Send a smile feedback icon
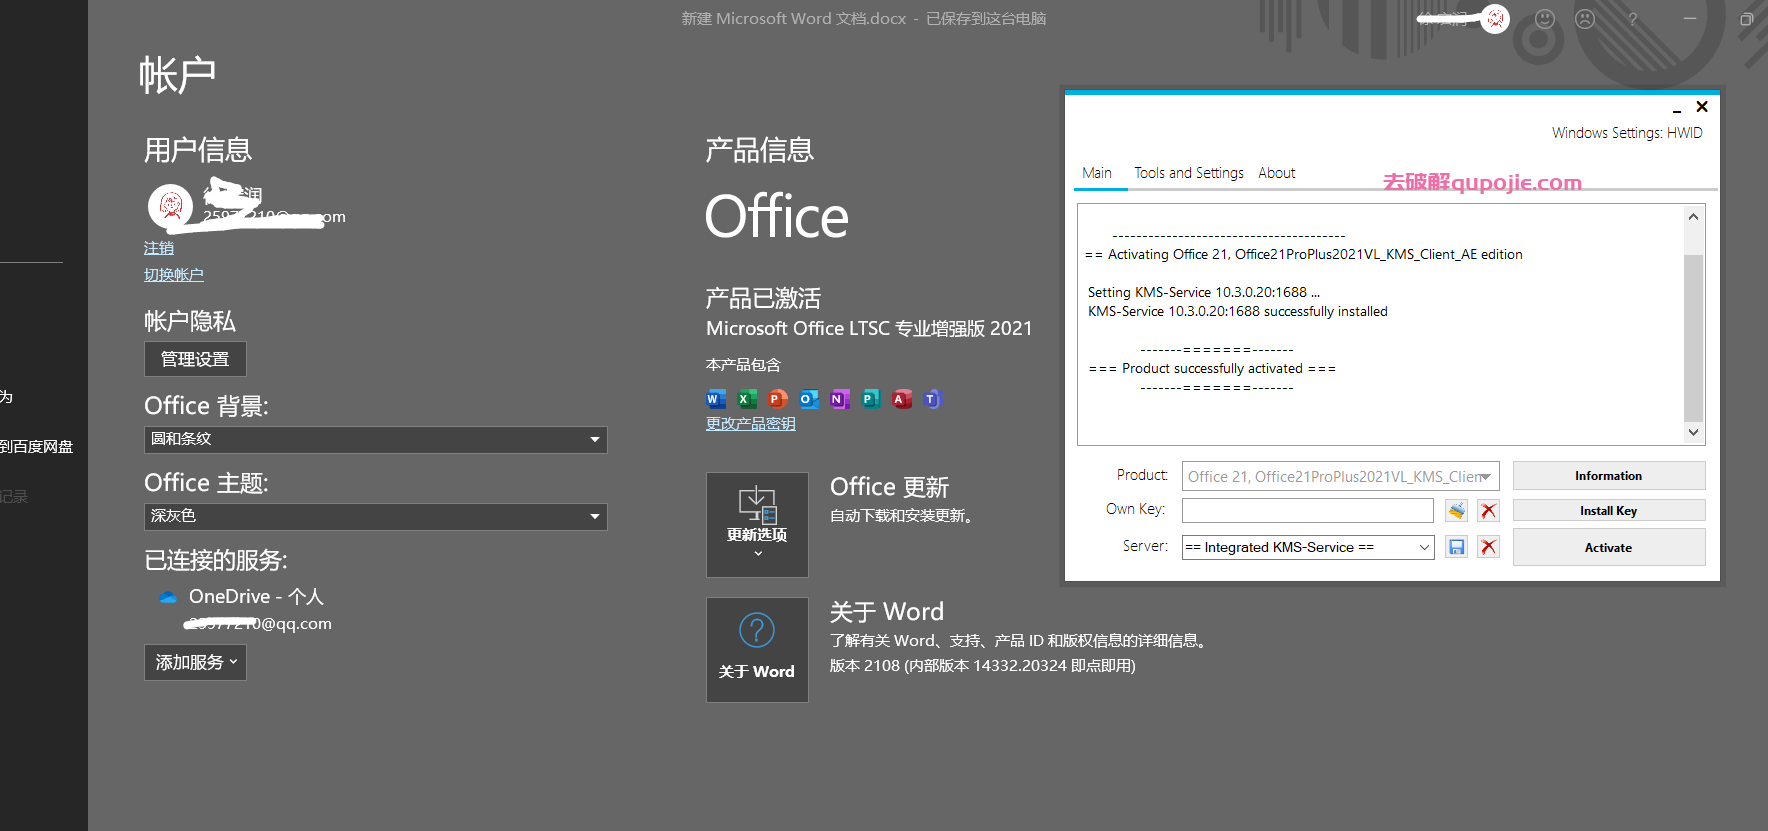The image size is (1768, 831). coord(1545,19)
